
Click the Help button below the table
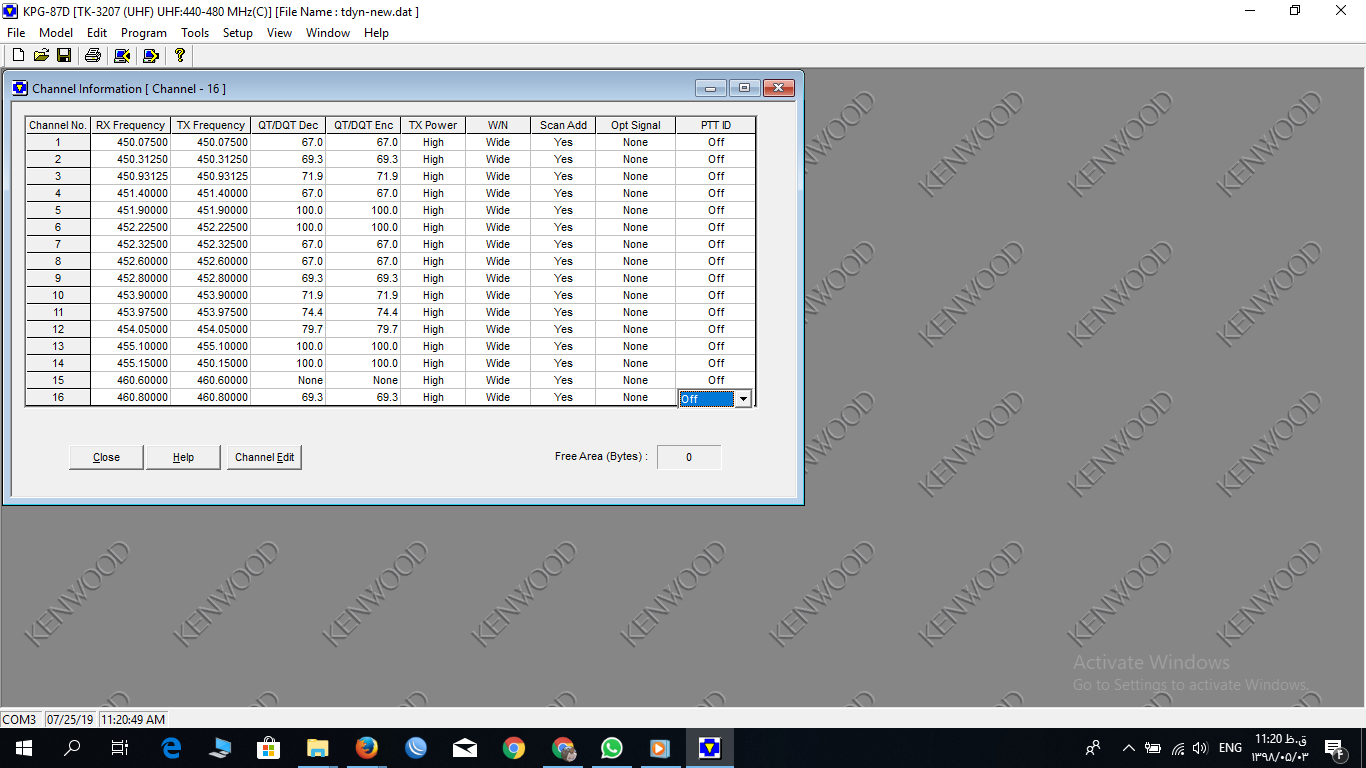pos(183,457)
